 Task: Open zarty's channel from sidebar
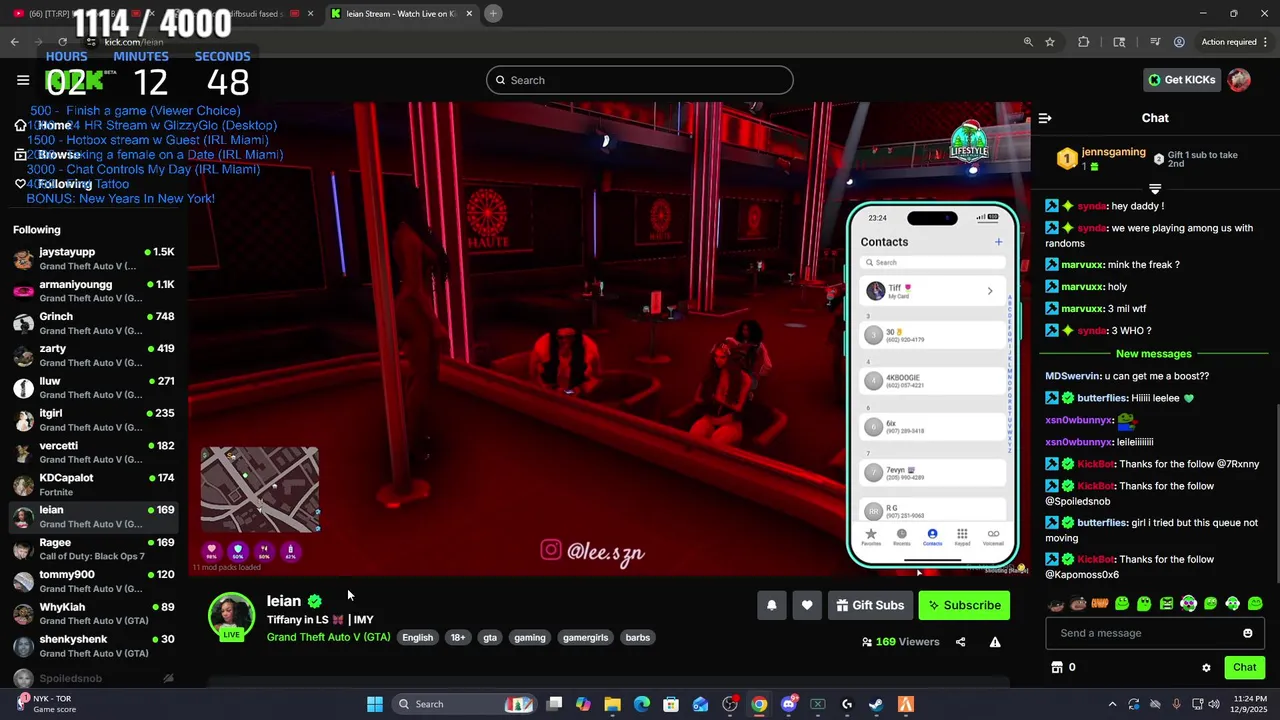coord(93,355)
